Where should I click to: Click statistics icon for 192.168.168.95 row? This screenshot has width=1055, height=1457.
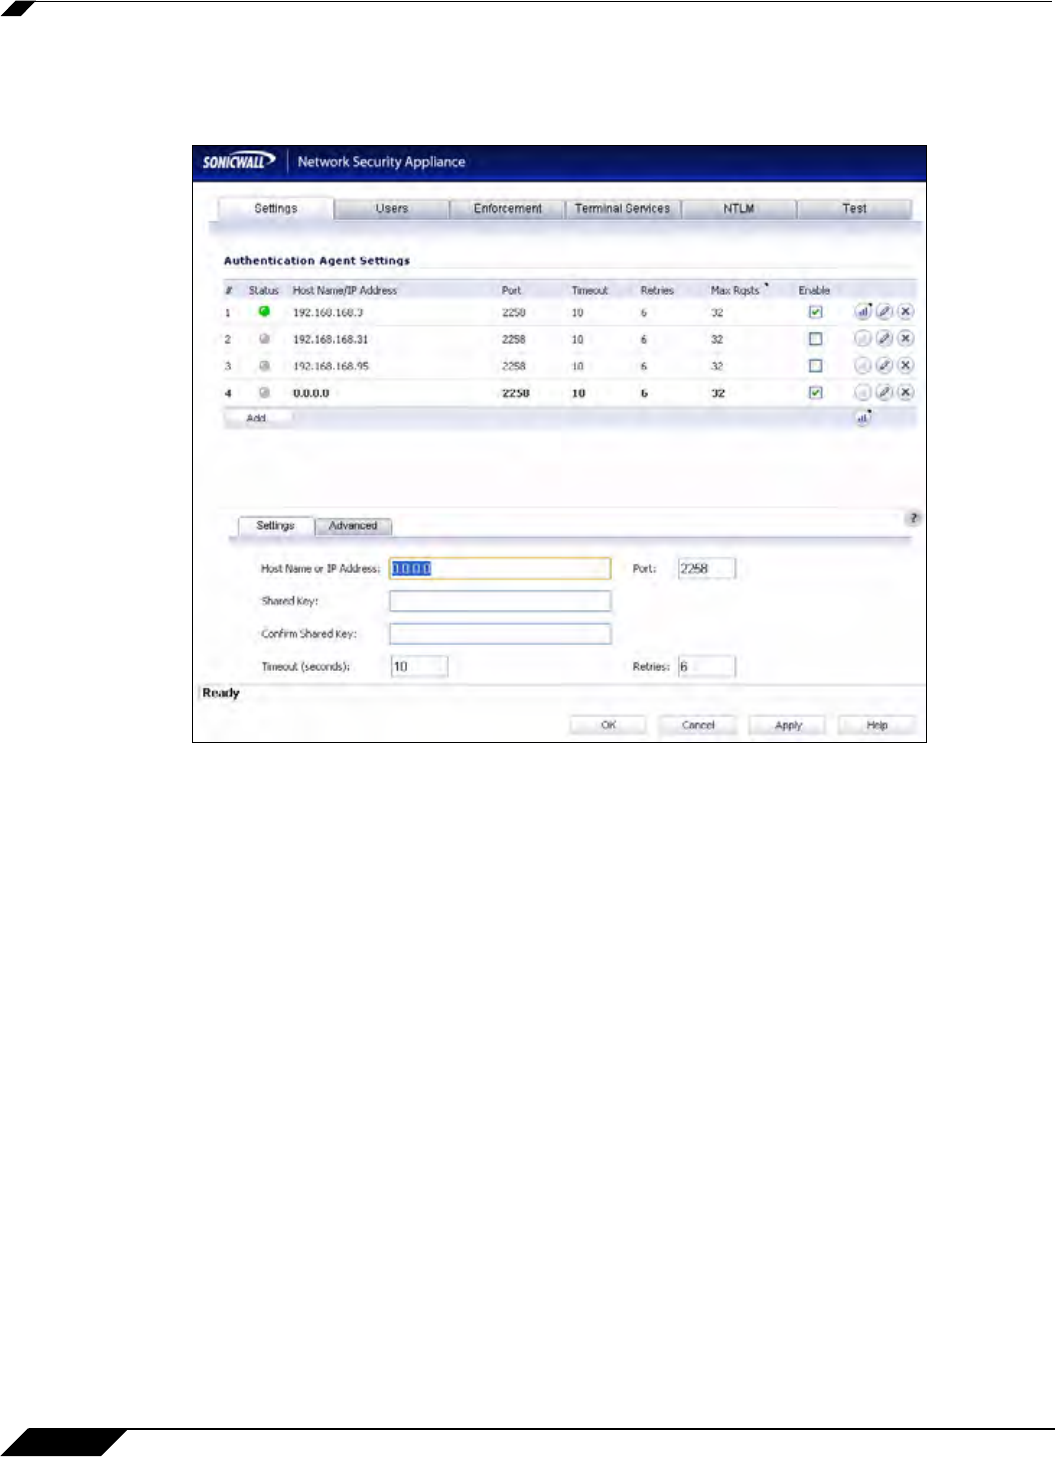pos(862,366)
